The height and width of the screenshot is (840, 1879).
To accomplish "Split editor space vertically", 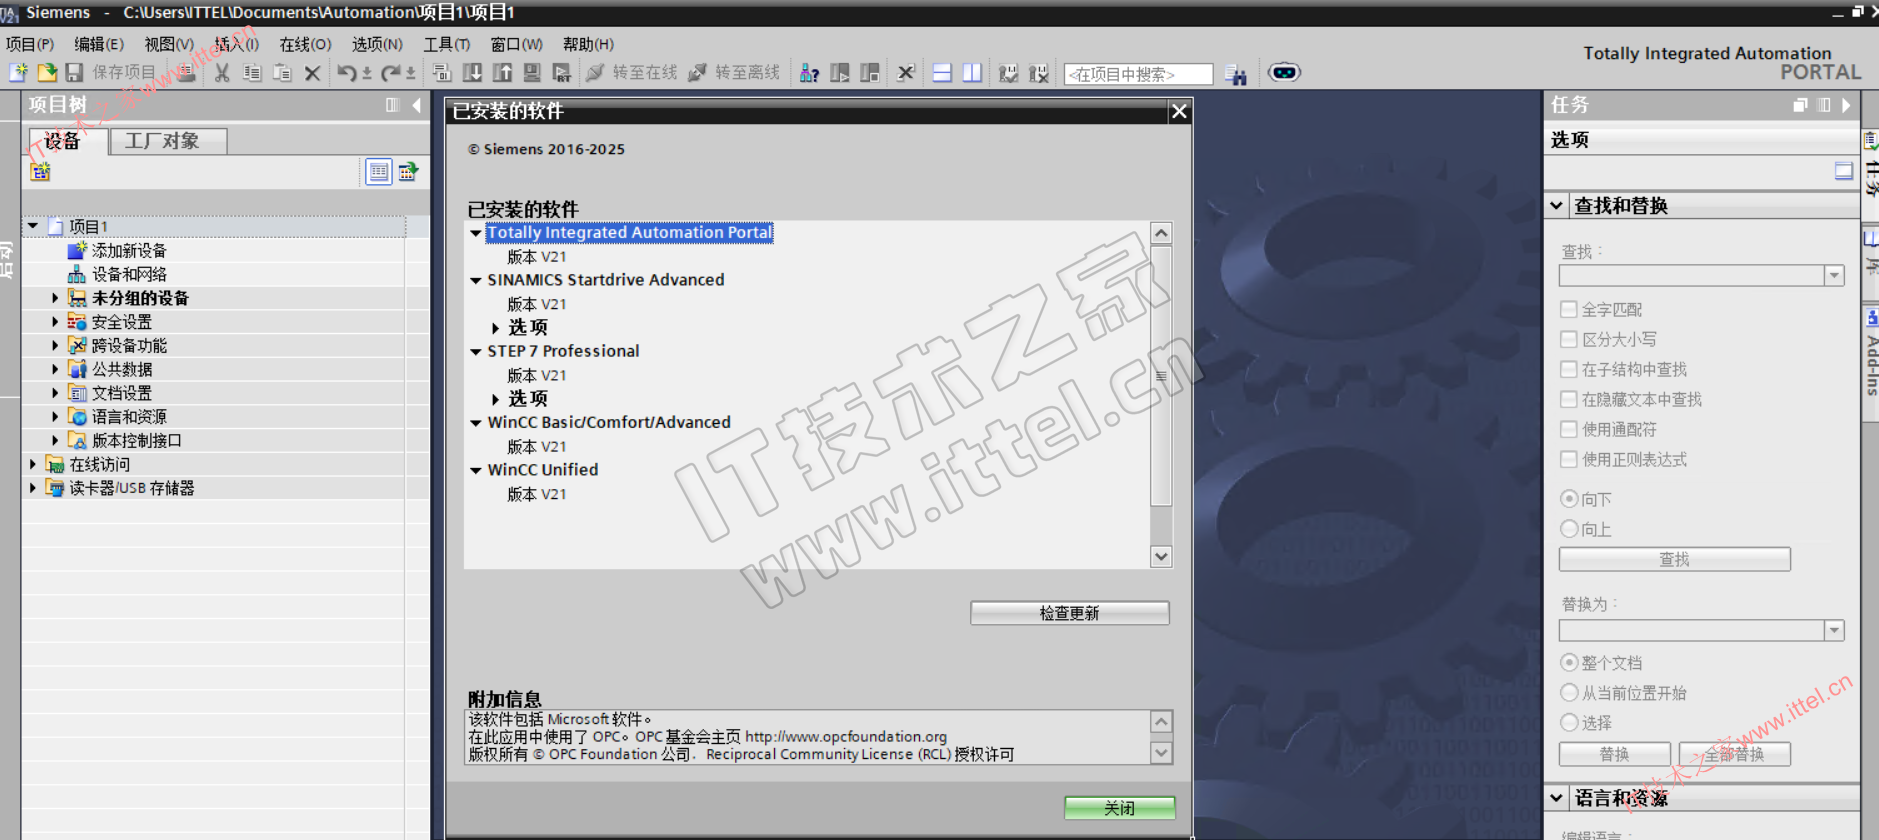I will [971, 73].
